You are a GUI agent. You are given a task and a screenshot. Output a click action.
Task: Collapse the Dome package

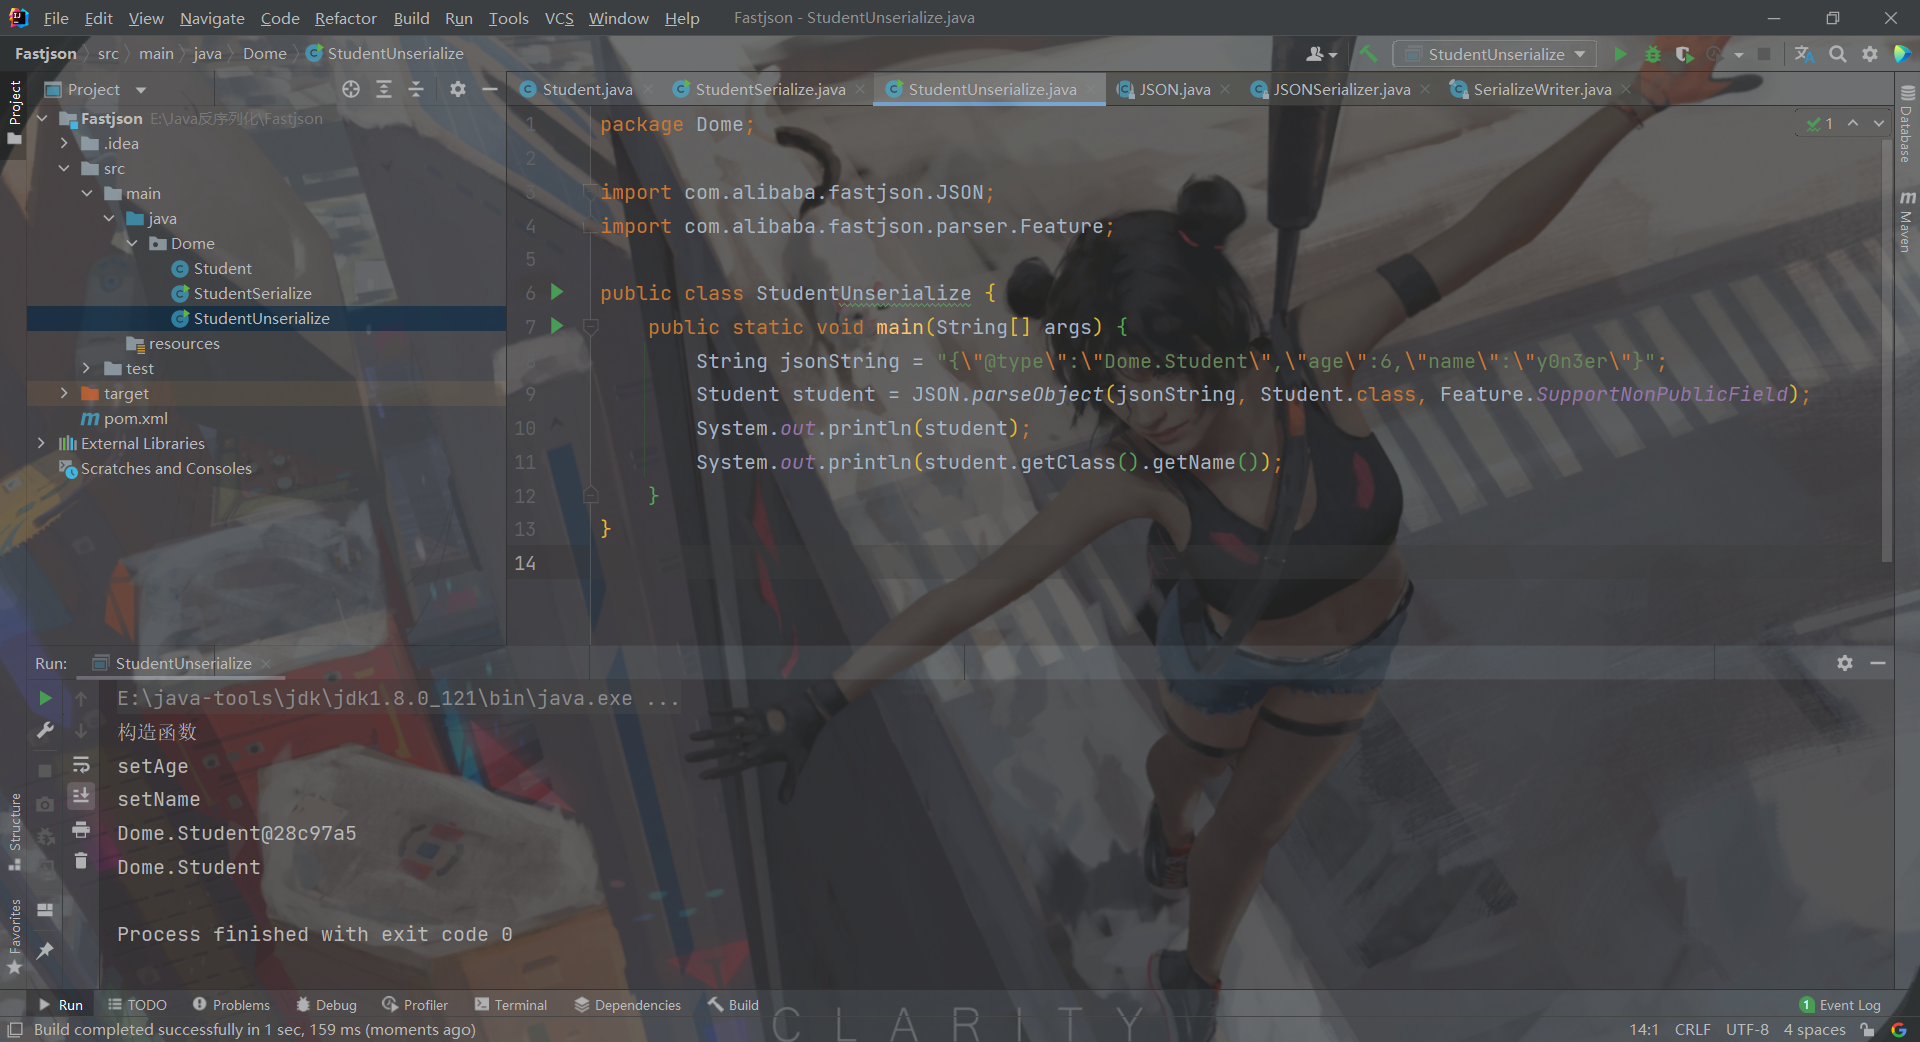pyautogui.click(x=131, y=243)
